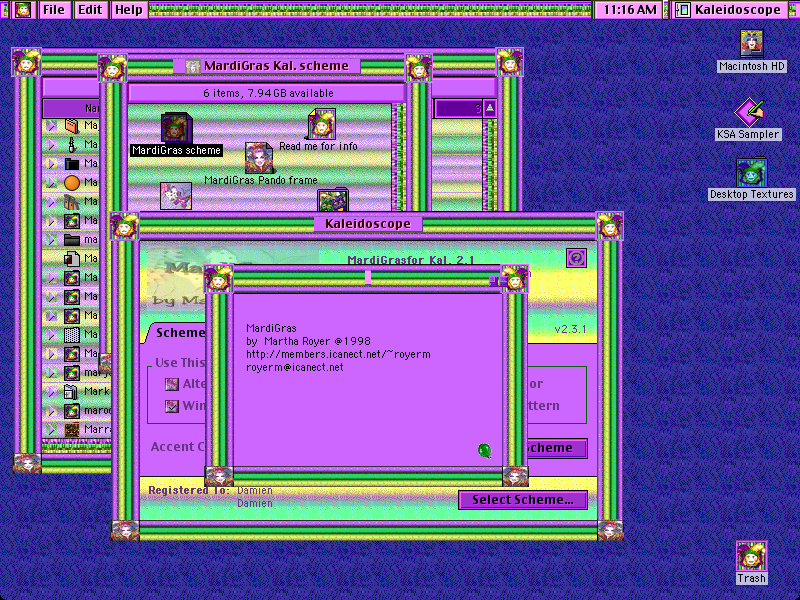Click the vertical scrollbar of MardiGras Kal. scheme

(399, 157)
